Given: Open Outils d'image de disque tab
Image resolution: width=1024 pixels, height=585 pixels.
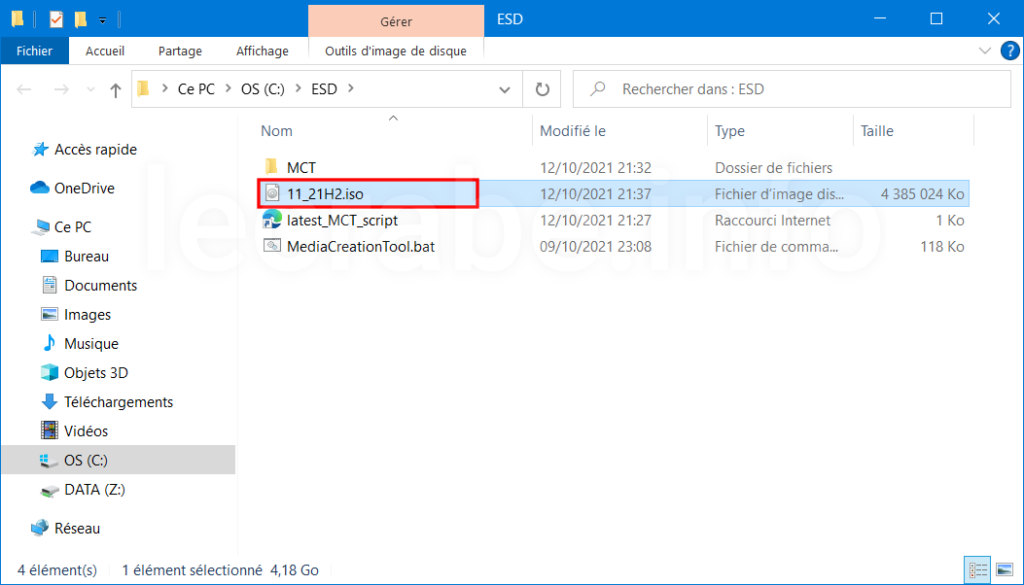Looking at the screenshot, I should 396,51.
